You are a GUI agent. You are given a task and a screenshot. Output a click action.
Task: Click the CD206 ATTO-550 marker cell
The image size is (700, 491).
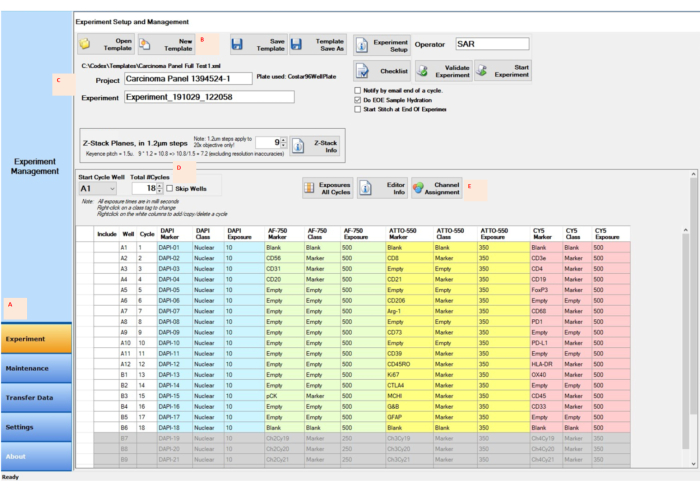pos(409,300)
